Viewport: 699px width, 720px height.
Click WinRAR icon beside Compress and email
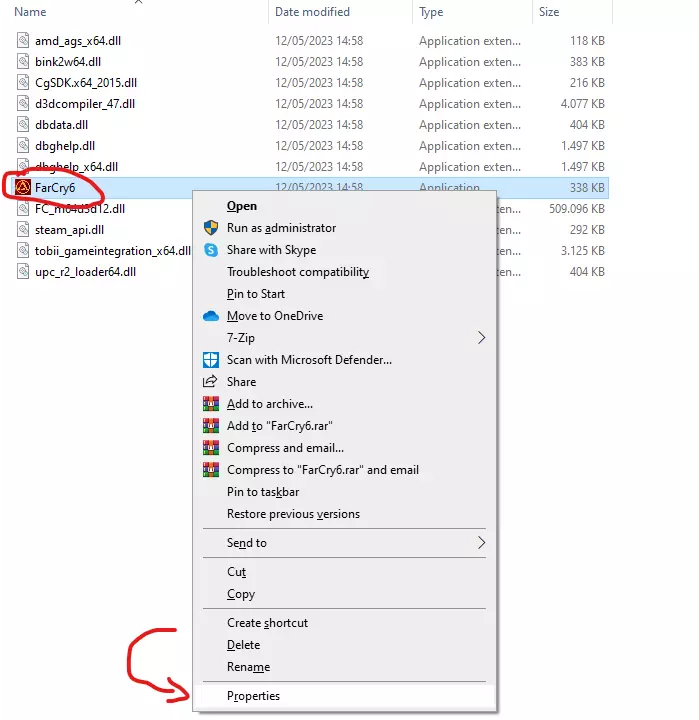pos(211,448)
